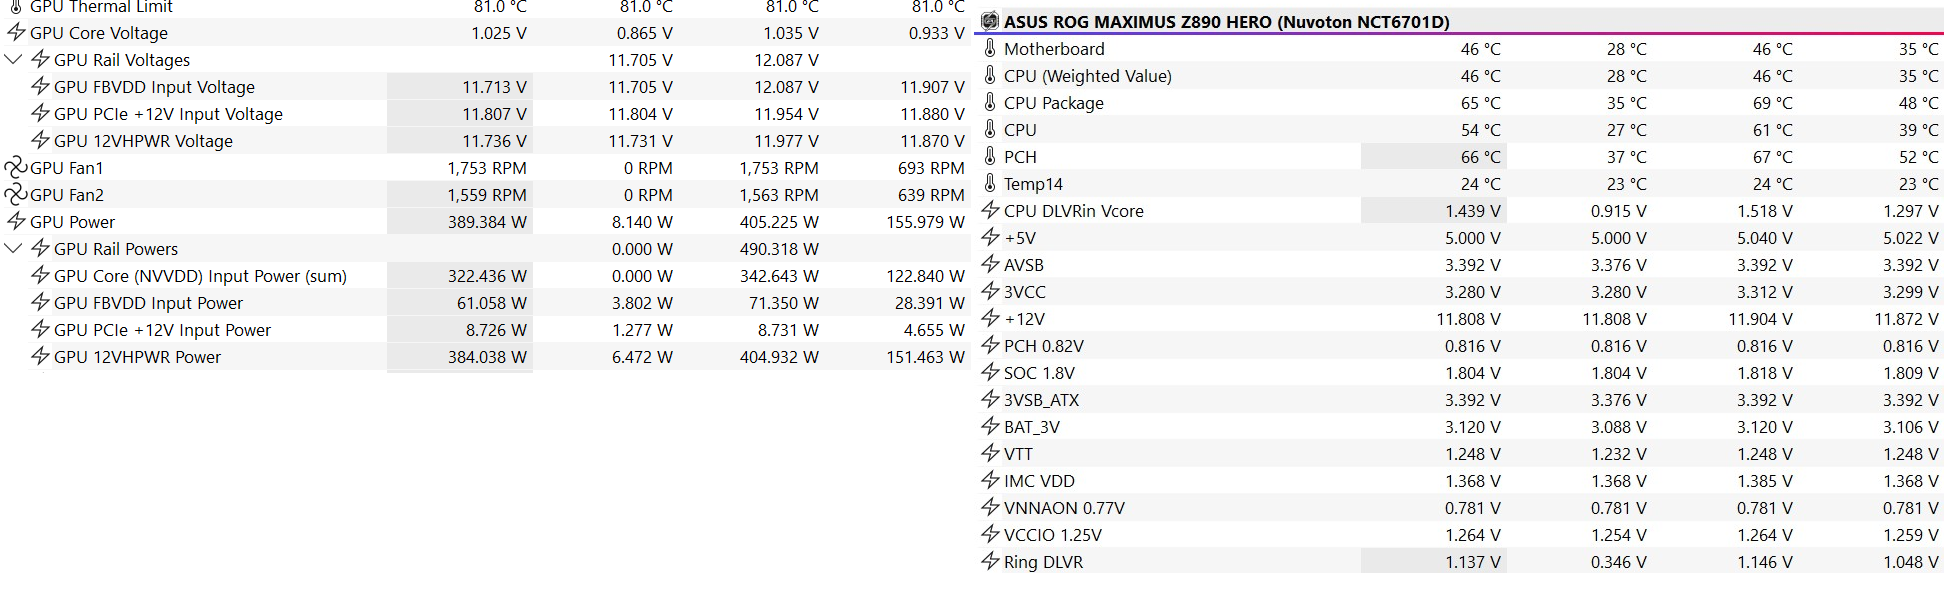Click the GPU Power bolt icon
1946x590 pixels.
[x=16, y=221]
